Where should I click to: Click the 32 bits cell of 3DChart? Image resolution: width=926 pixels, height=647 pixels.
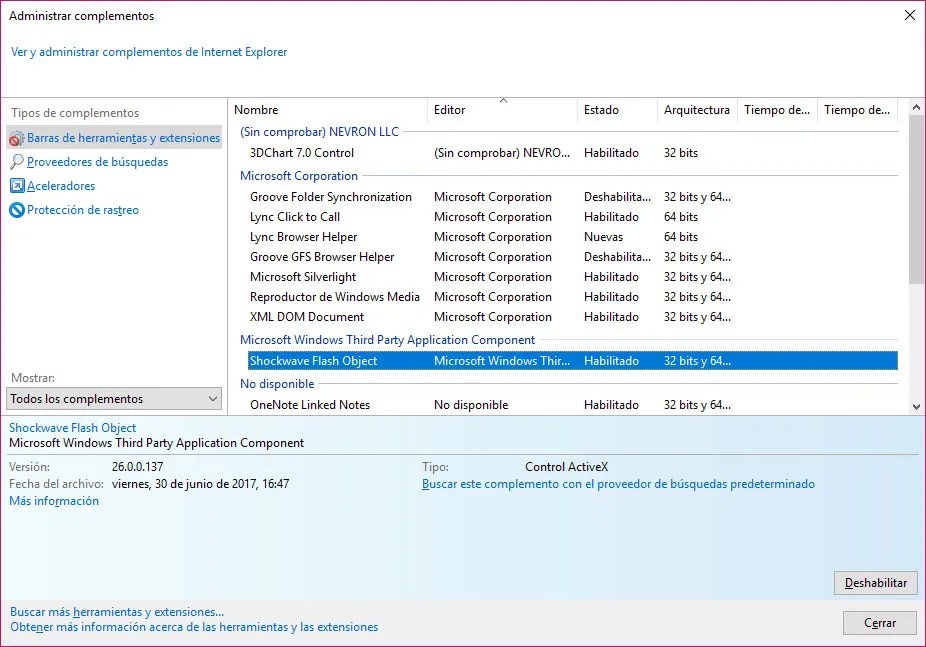[x=680, y=153]
